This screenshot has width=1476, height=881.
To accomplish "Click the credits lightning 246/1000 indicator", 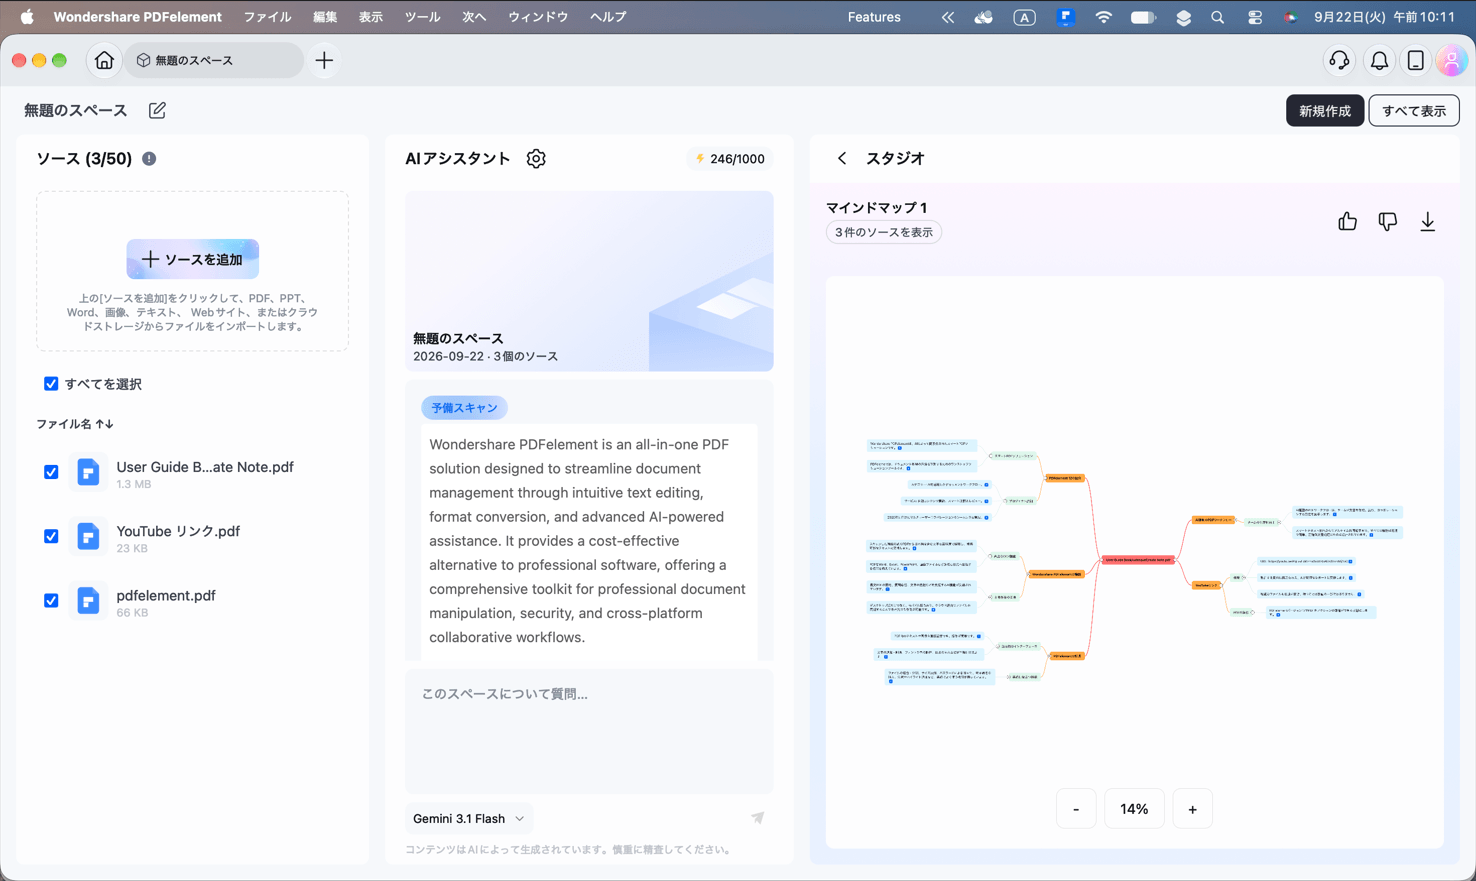I will 730,159.
